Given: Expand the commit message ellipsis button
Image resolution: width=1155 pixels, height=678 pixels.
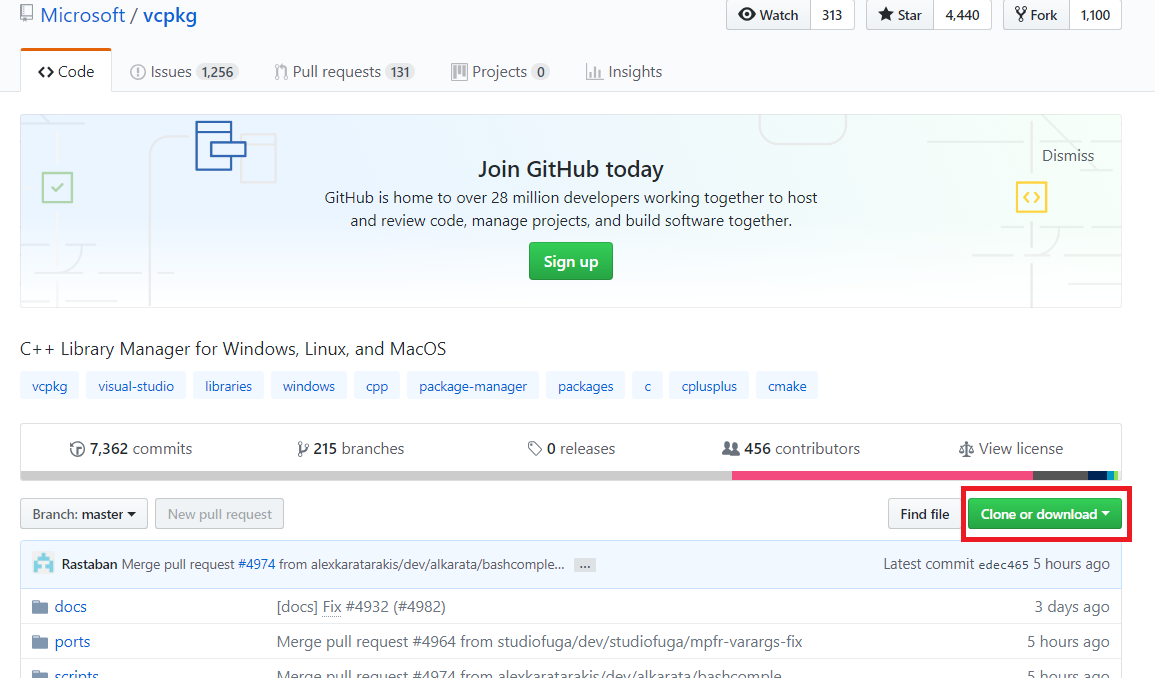Looking at the screenshot, I should click(586, 565).
